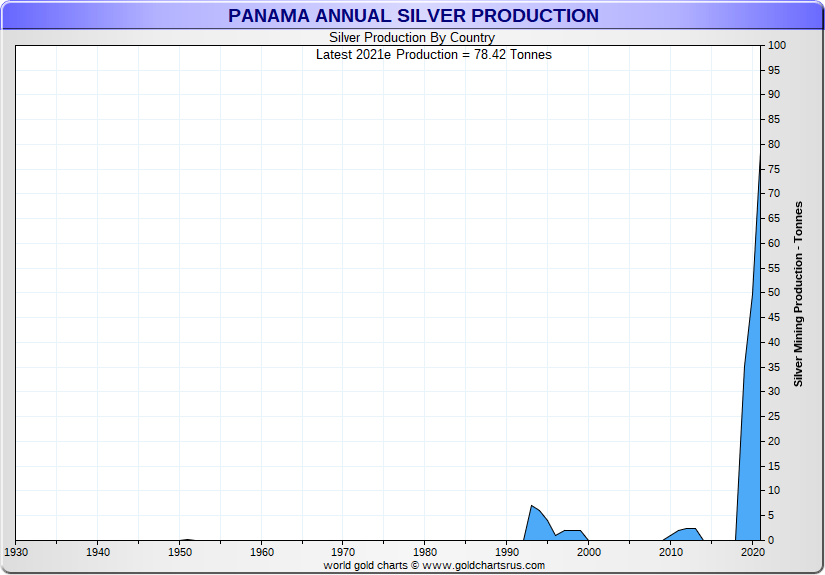This screenshot has width=825, height=575.
Task: Click the Silver Production By Country subtitle
Action: point(412,38)
